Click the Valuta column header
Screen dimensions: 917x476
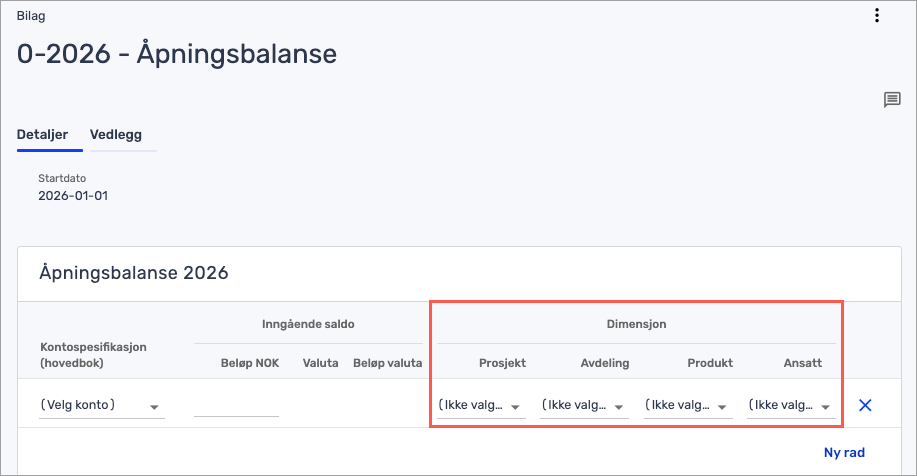320,363
